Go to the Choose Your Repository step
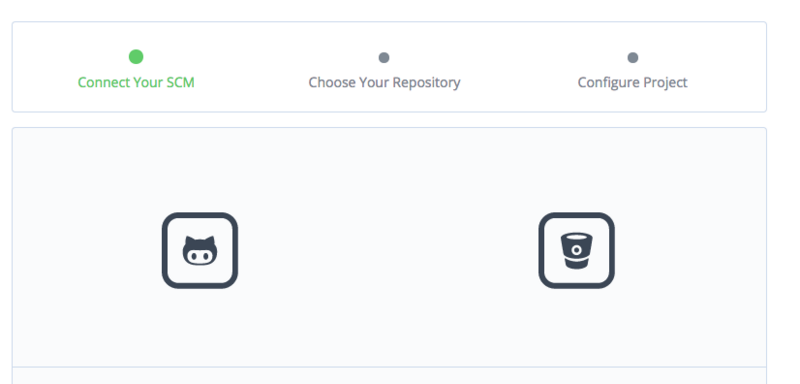 (x=384, y=82)
